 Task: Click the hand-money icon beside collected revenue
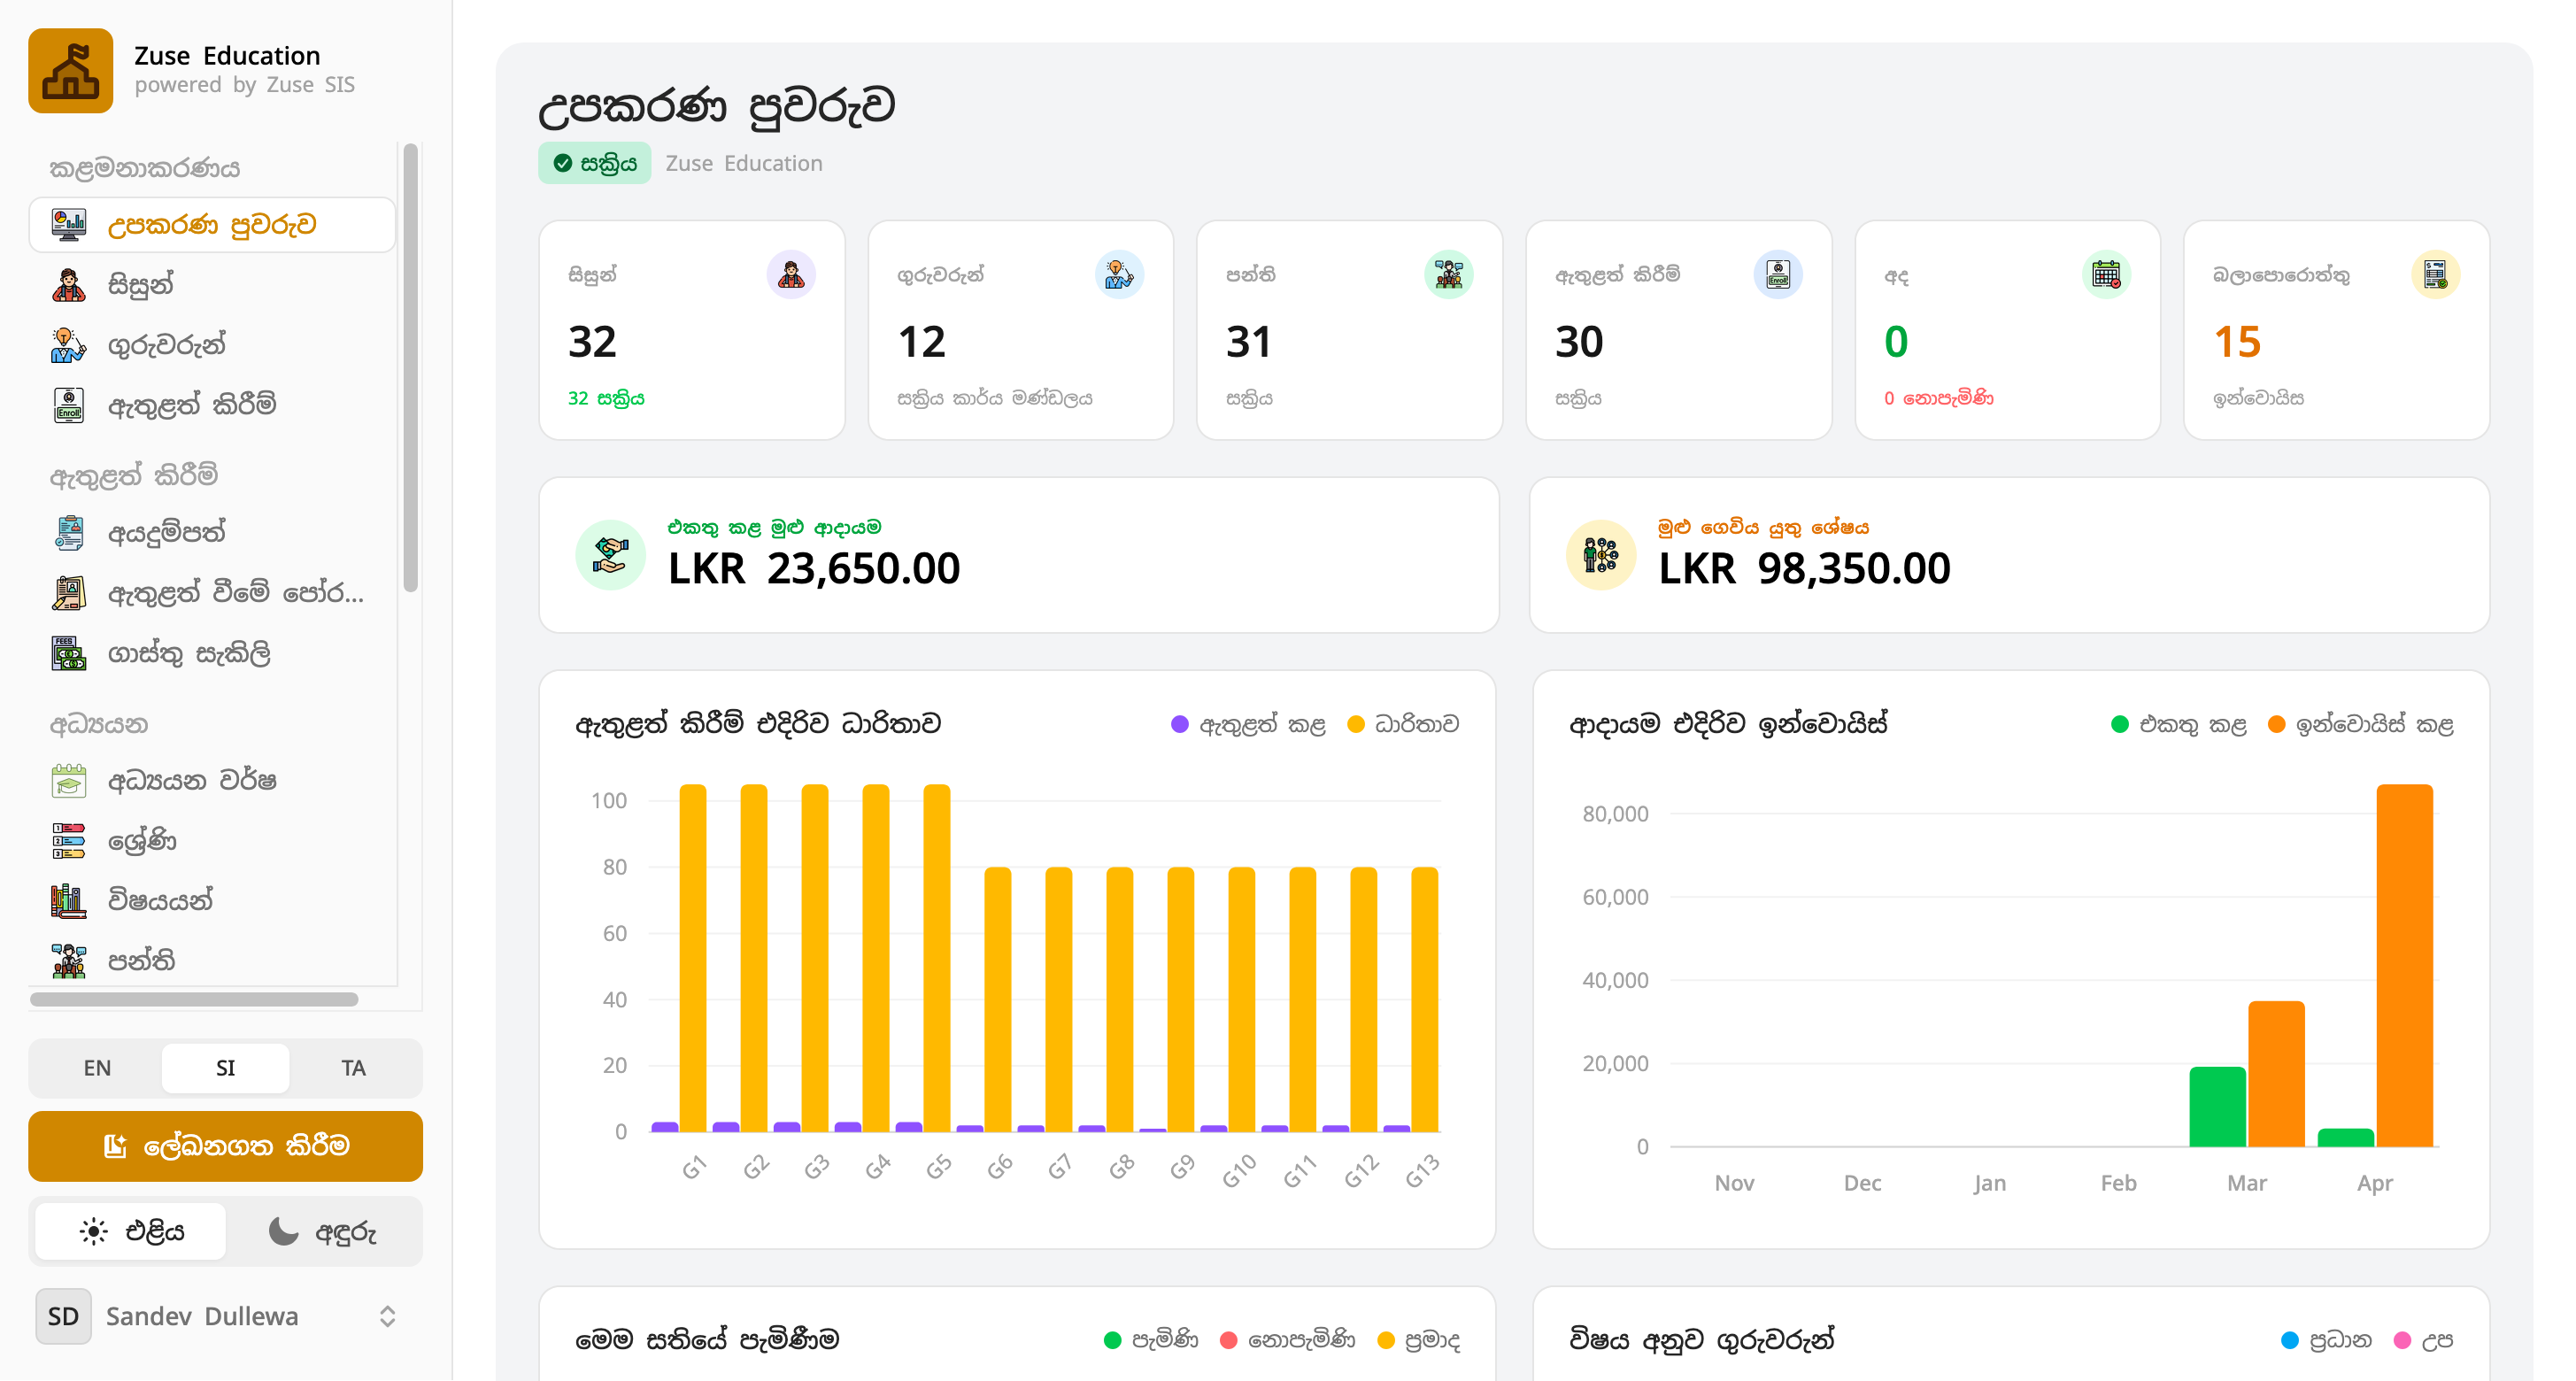pos(610,555)
